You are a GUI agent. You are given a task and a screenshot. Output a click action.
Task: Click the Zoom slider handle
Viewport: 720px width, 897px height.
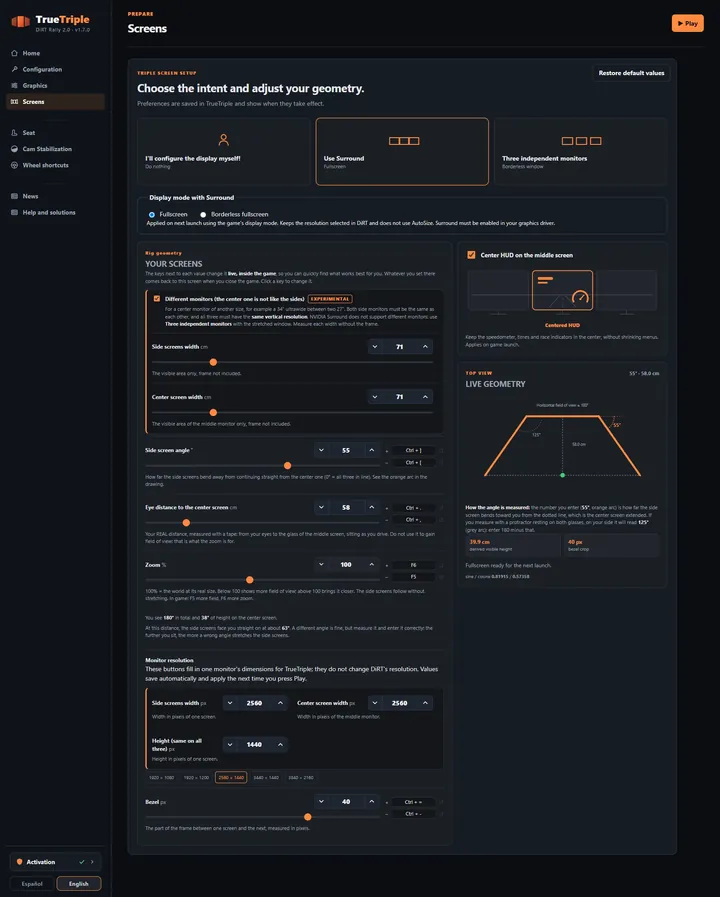click(249, 580)
